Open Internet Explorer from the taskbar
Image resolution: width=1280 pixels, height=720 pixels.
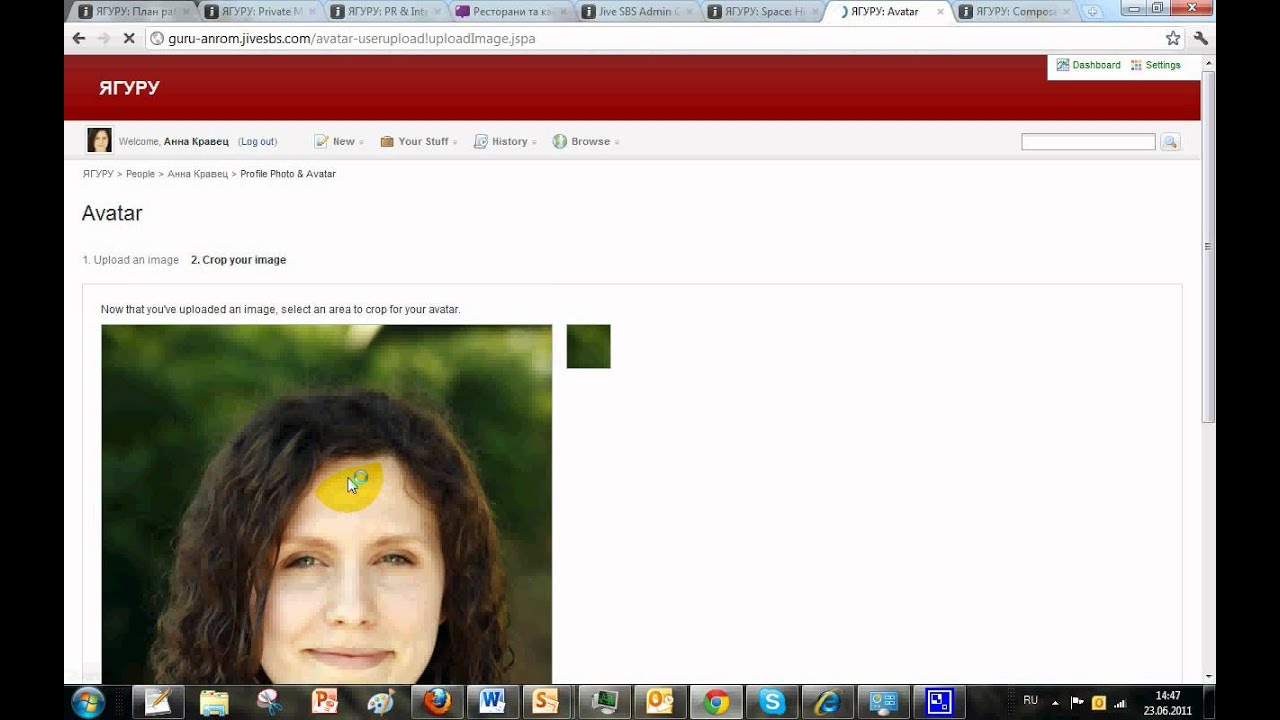(827, 702)
